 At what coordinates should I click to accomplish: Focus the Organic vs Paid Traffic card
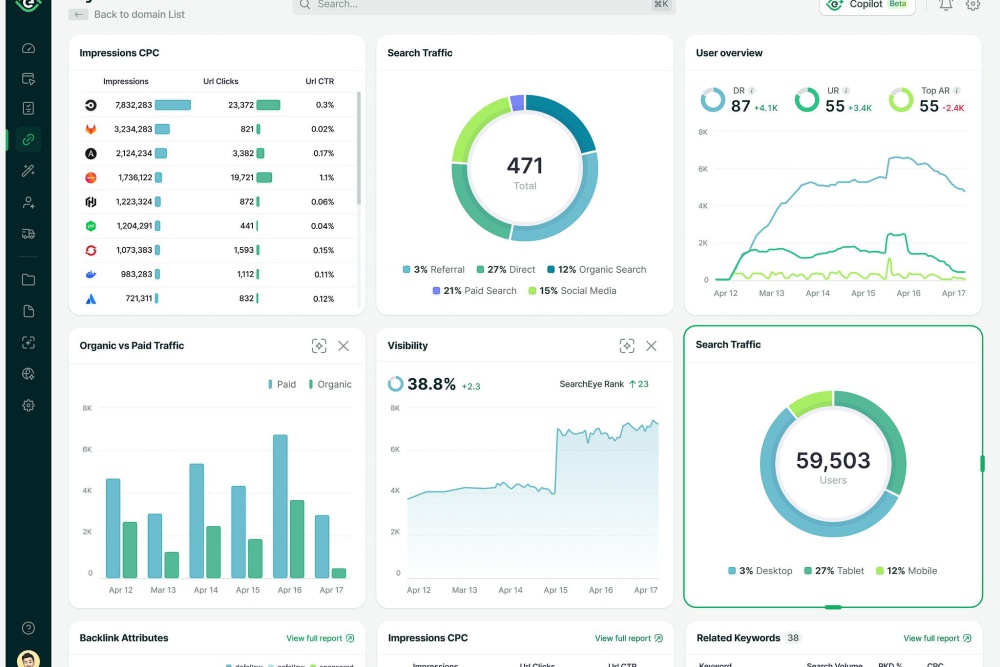tap(319, 346)
